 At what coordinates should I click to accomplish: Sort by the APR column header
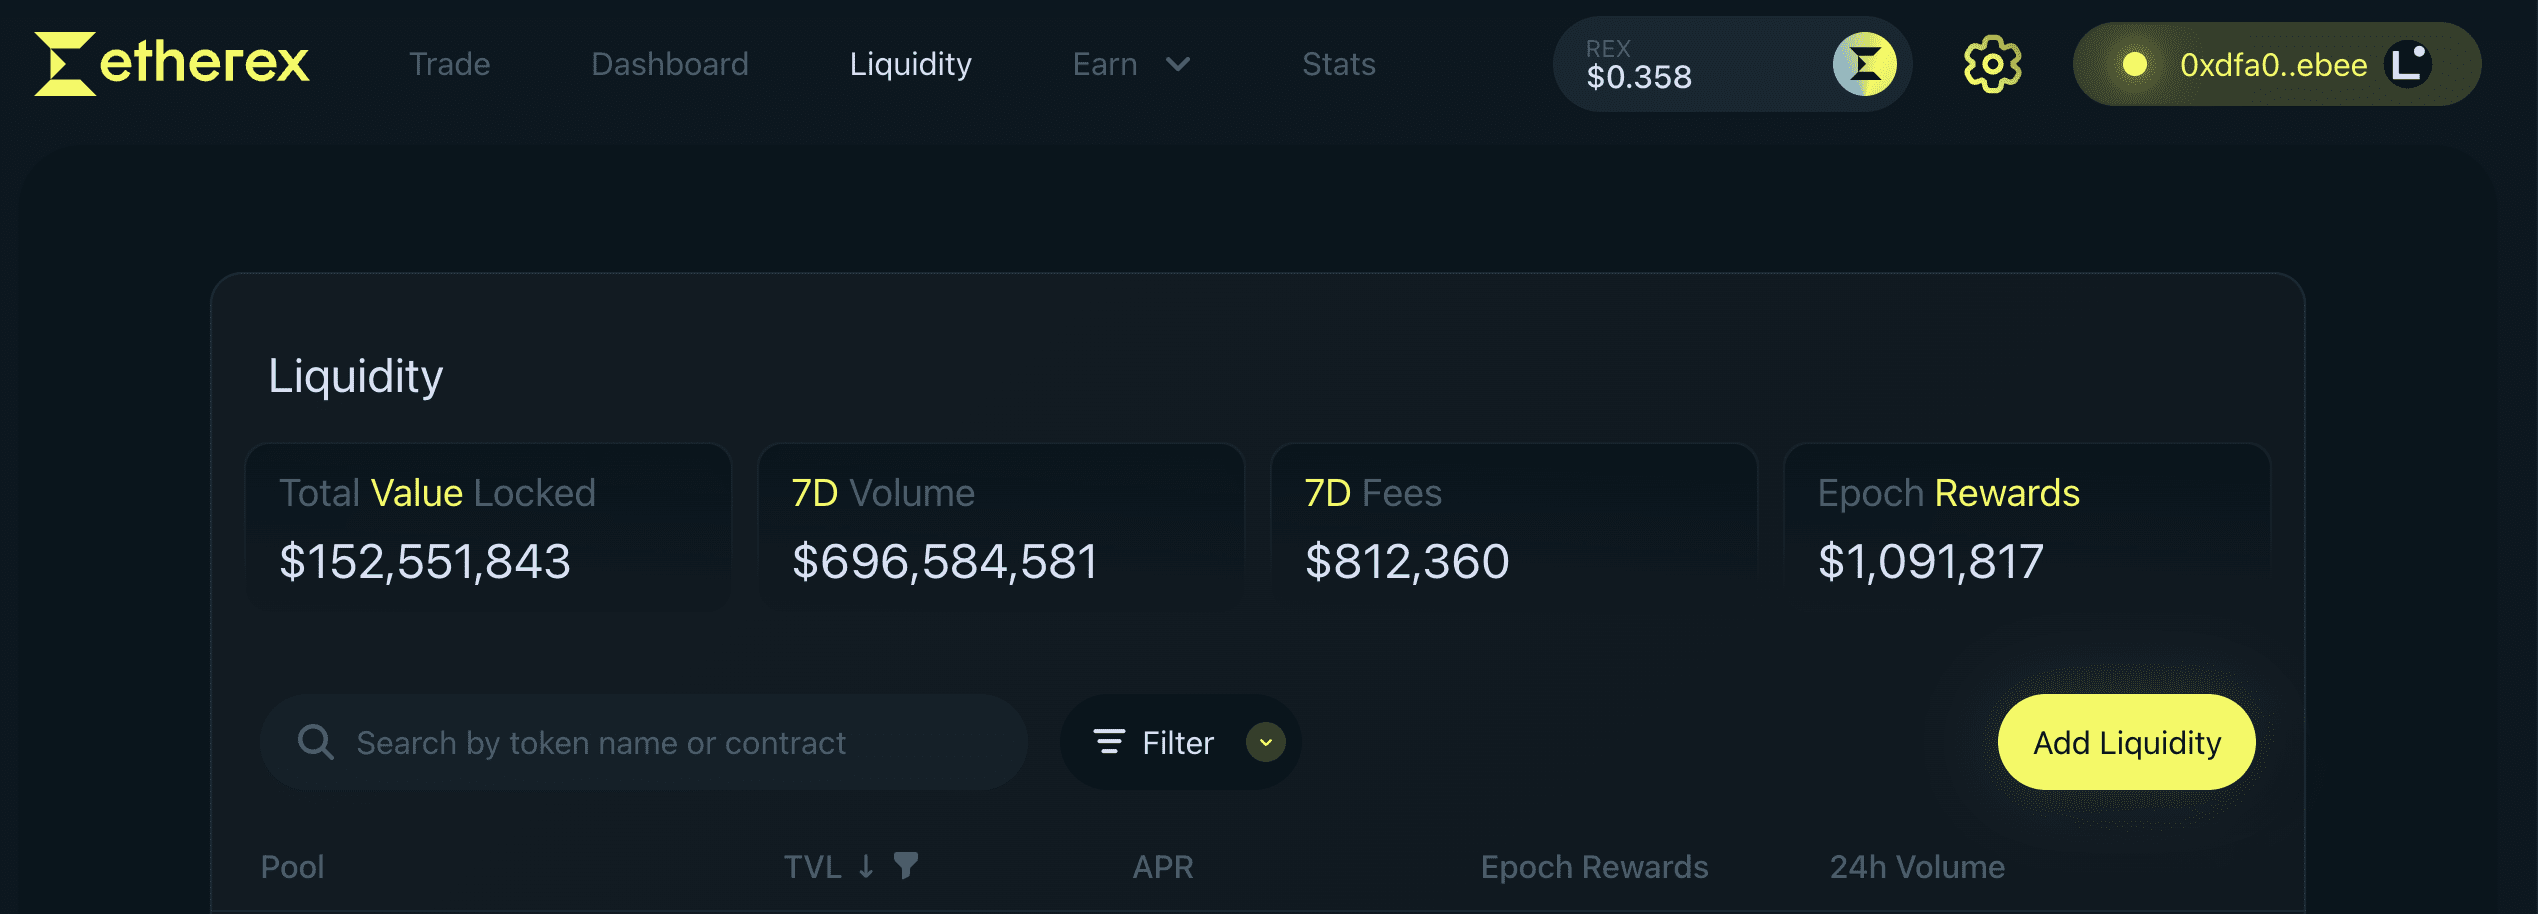click(x=1162, y=866)
